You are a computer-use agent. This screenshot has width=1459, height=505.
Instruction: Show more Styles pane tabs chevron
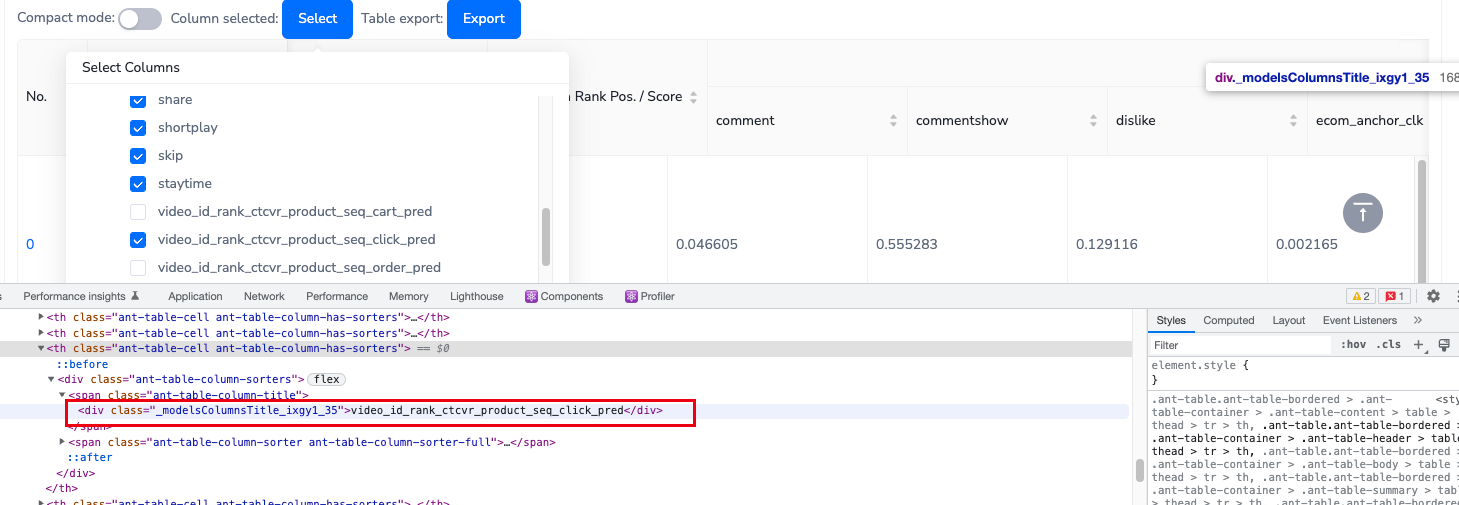point(1417,320)
